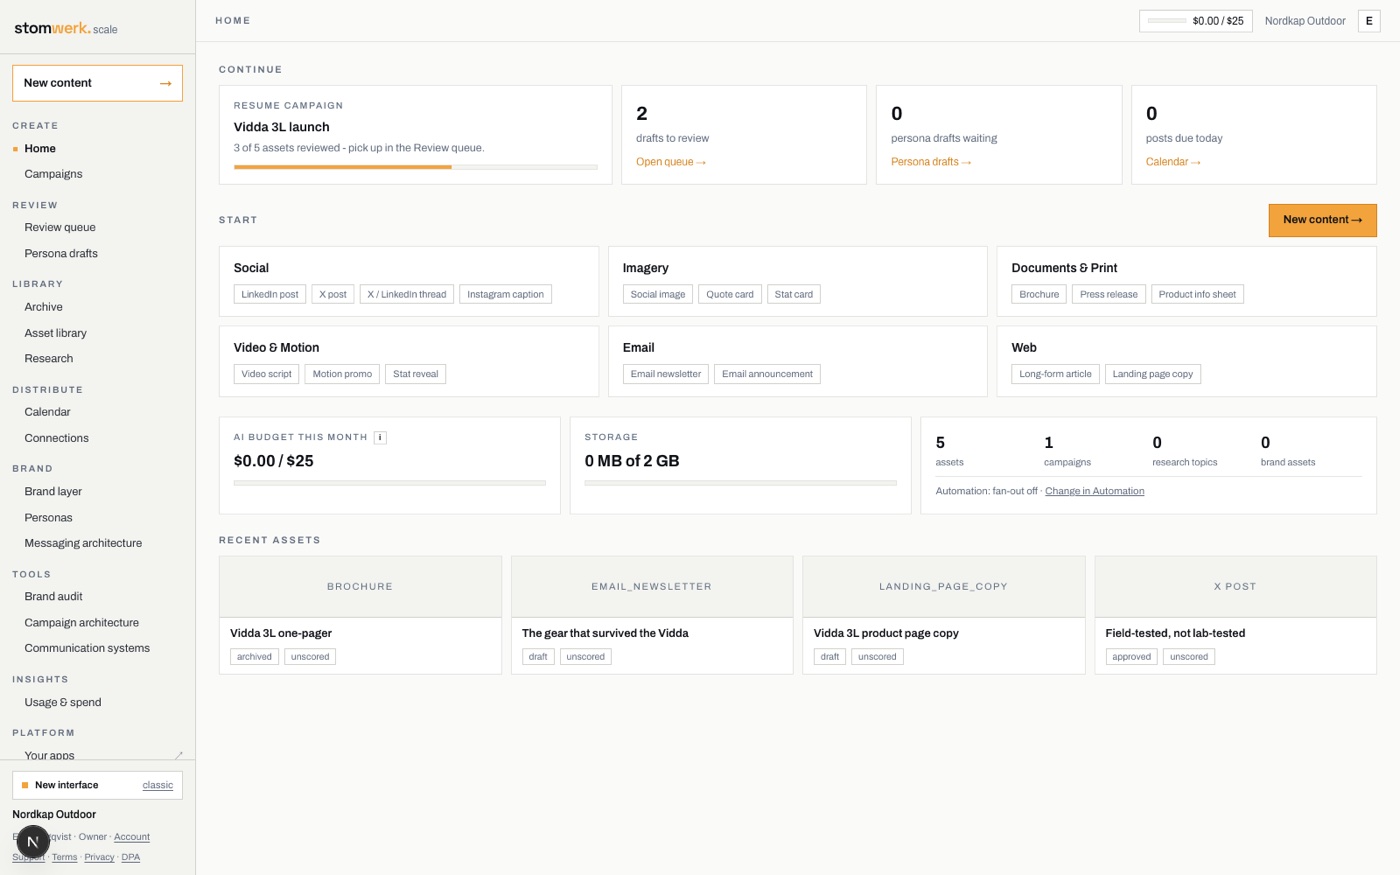
Task: Open Vidda 3L product page copy asset
Action: 943,615
